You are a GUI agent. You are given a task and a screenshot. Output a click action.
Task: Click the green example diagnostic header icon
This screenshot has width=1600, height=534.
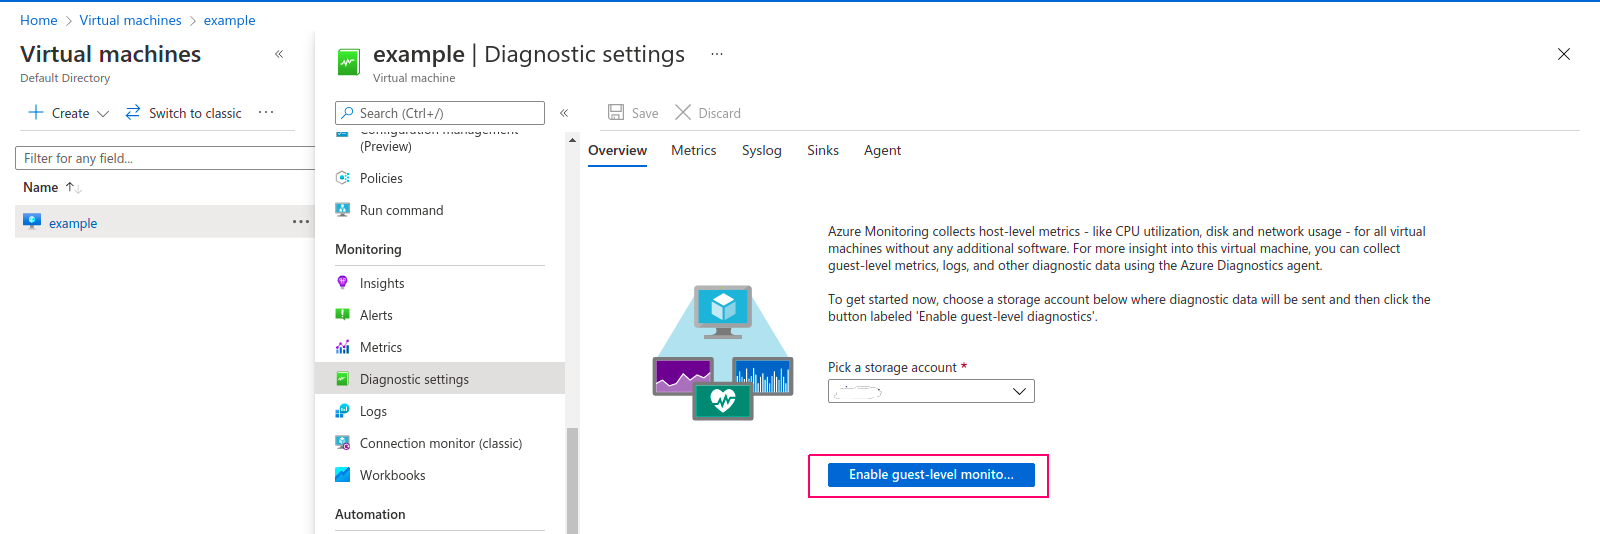tap(348, 62)
